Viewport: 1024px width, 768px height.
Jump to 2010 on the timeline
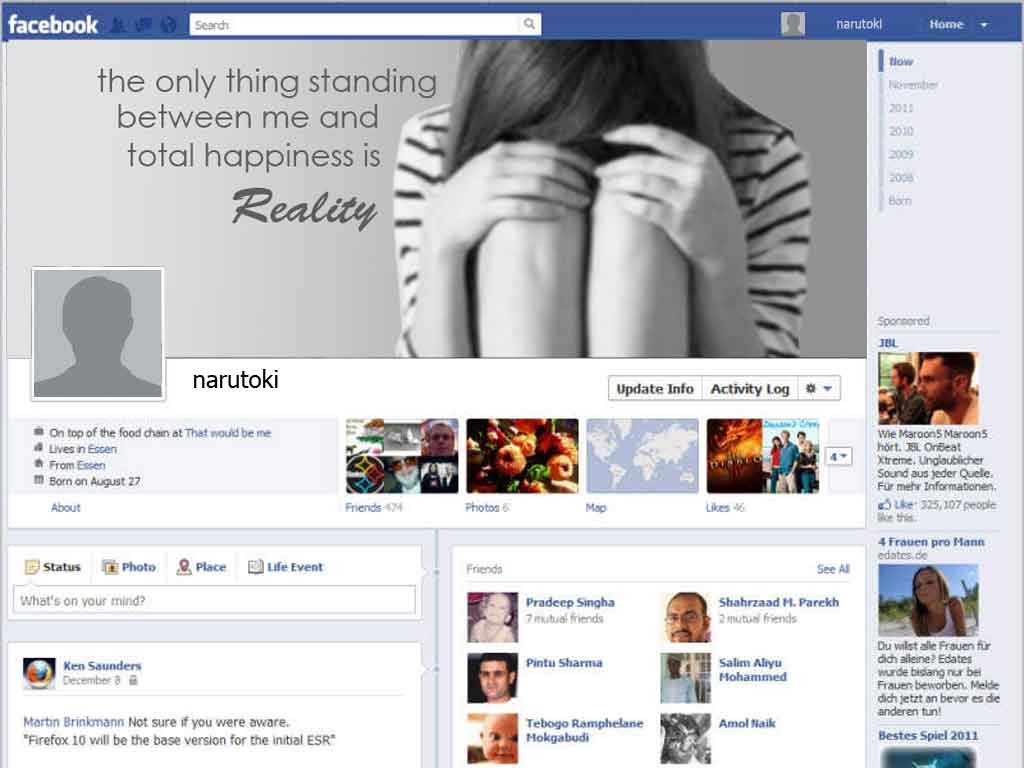[901, 131]
